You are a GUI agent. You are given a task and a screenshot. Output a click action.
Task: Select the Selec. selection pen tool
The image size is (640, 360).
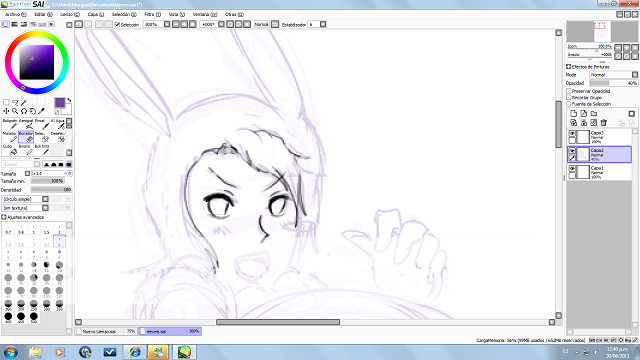(x=42, y=137)
